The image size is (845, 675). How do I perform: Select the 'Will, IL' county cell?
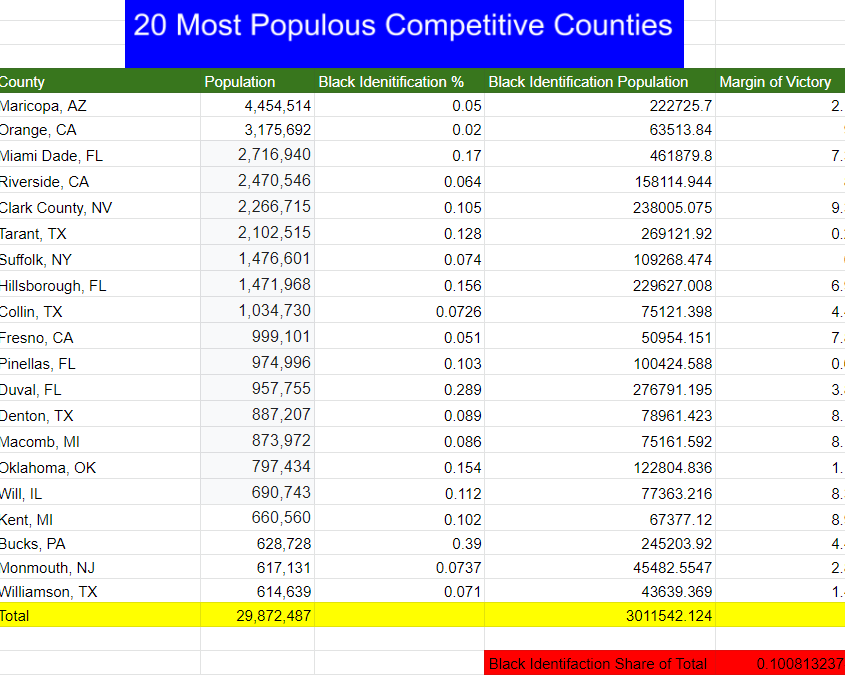pyautogui.click(x=100, y=491)
